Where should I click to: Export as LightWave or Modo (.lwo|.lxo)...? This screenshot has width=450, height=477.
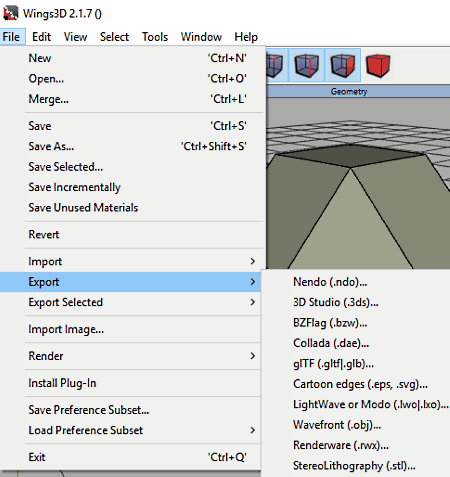[x=356, y=404]
